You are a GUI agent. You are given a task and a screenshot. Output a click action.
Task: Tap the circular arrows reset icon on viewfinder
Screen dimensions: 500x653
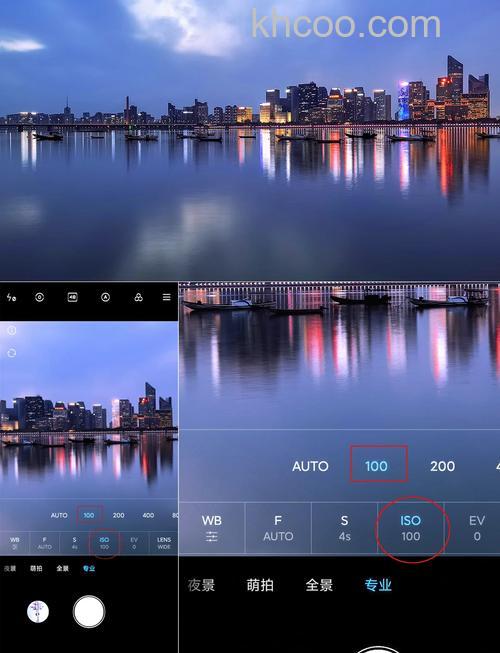pyautogui.click(x=12, y=353)
